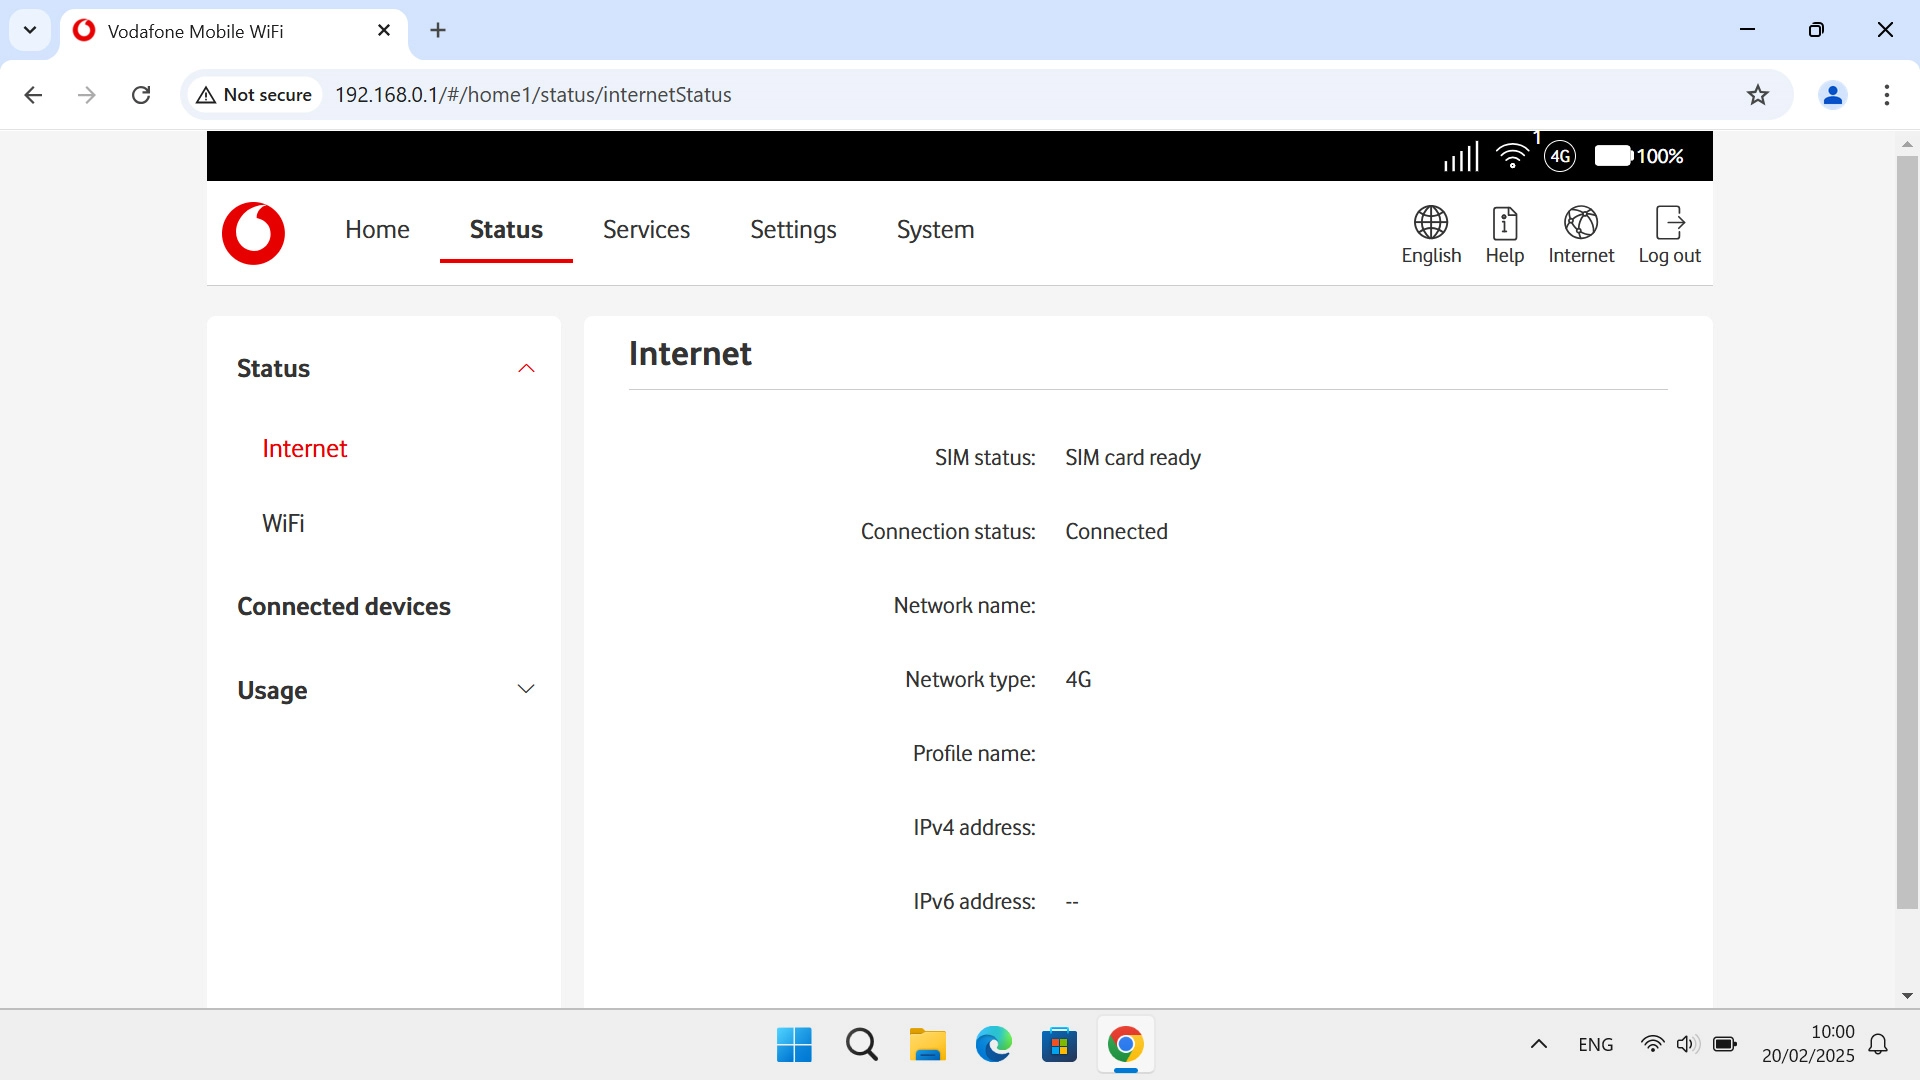Image resolution: width=1920 pixels, height=1080 pixels.
Task: Click the WiFi status icon in header
Action: coord(1512,156)
